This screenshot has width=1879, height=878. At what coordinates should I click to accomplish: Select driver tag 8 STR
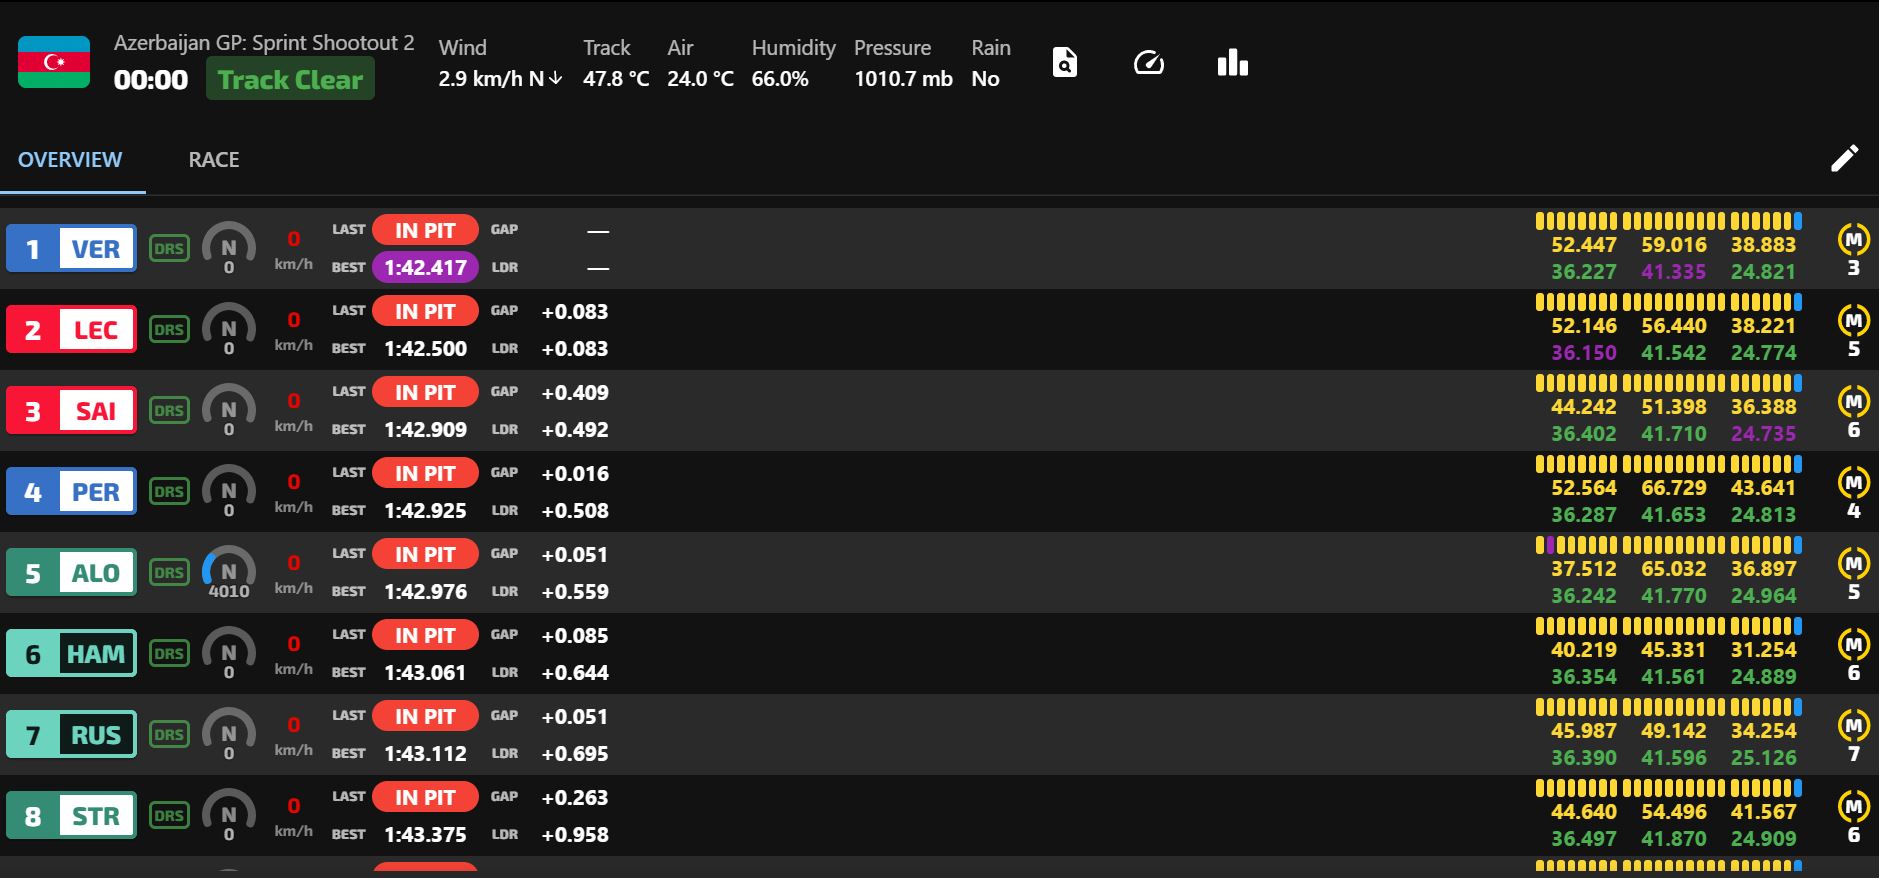click(71, 816)
